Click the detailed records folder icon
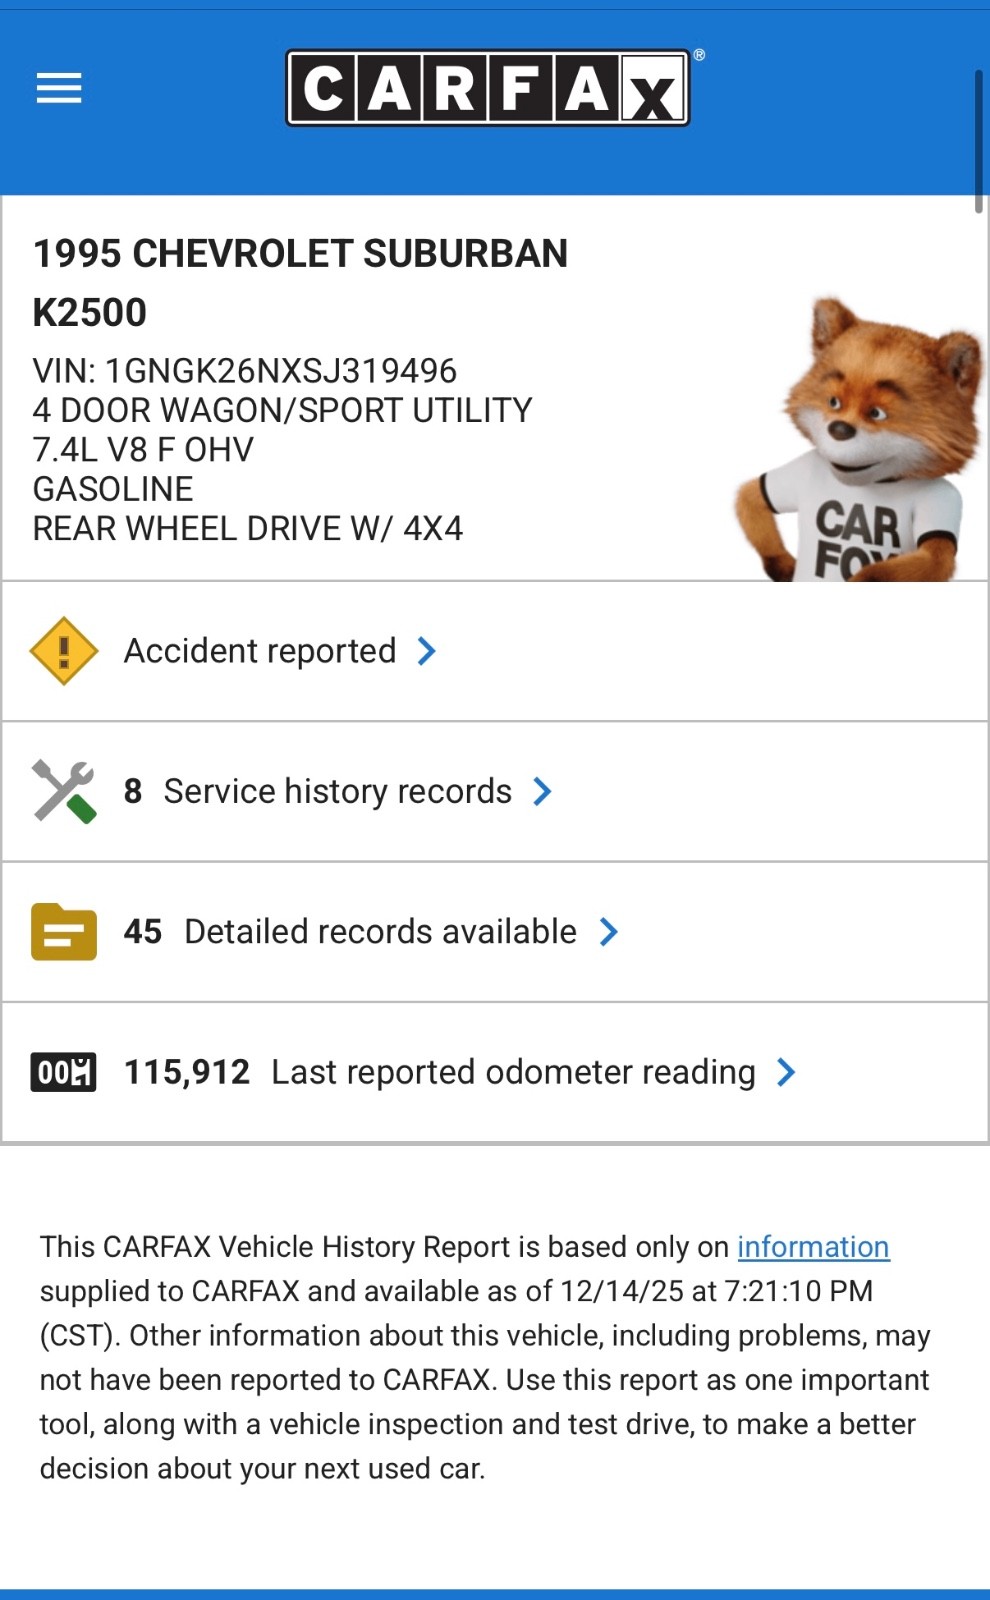 tap(64, 931)
